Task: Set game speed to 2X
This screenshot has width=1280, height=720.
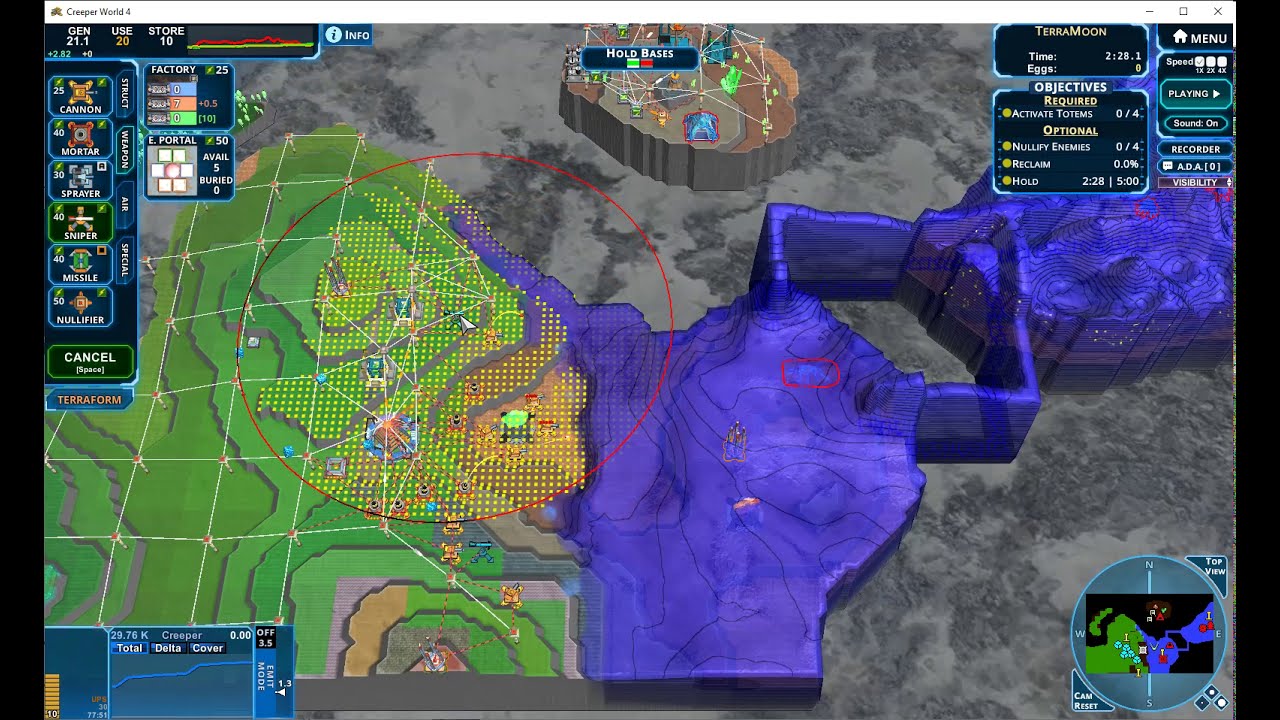Action: pyautogui.click(x=1211, y=62)
